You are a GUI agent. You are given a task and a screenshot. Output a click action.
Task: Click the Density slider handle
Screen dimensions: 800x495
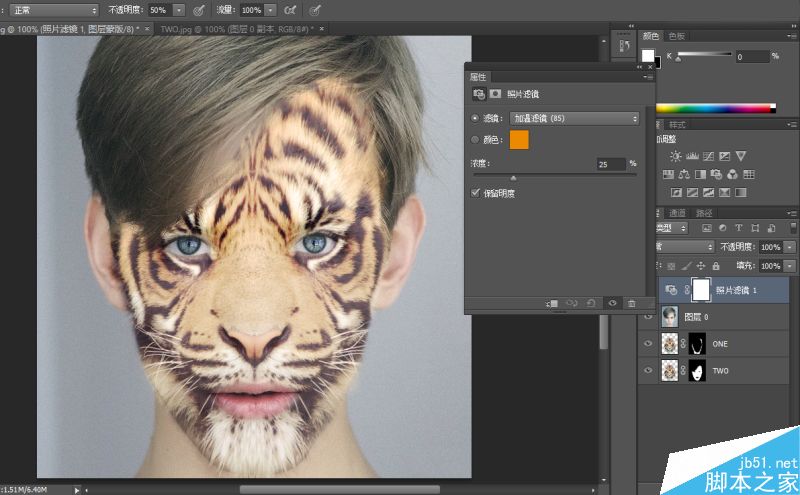click(513, 178)
